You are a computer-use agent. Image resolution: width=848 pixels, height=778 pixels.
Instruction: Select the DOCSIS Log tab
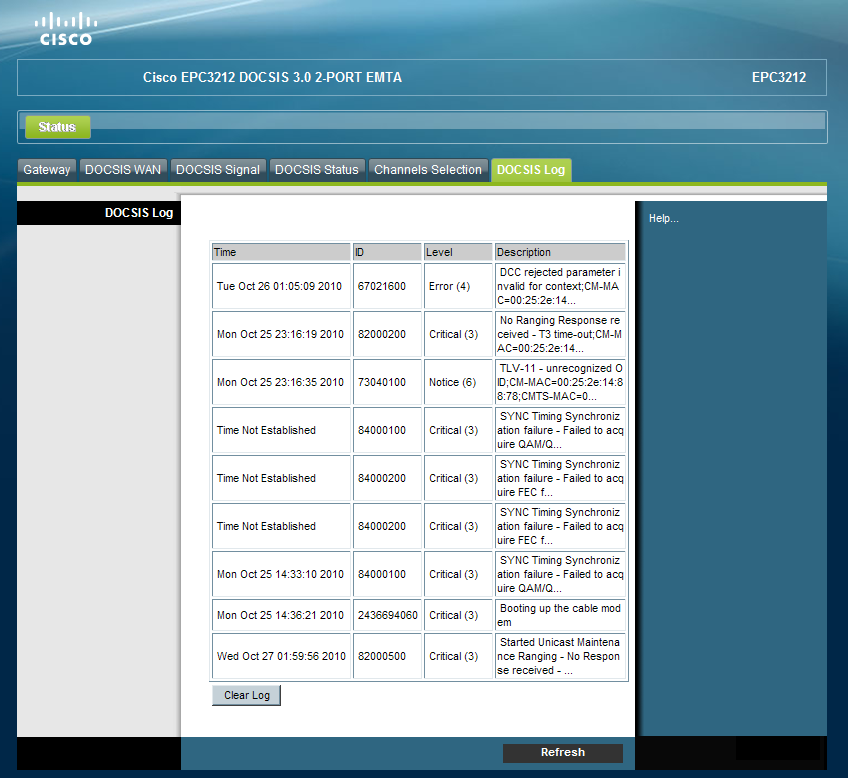(x=531, y=170)
